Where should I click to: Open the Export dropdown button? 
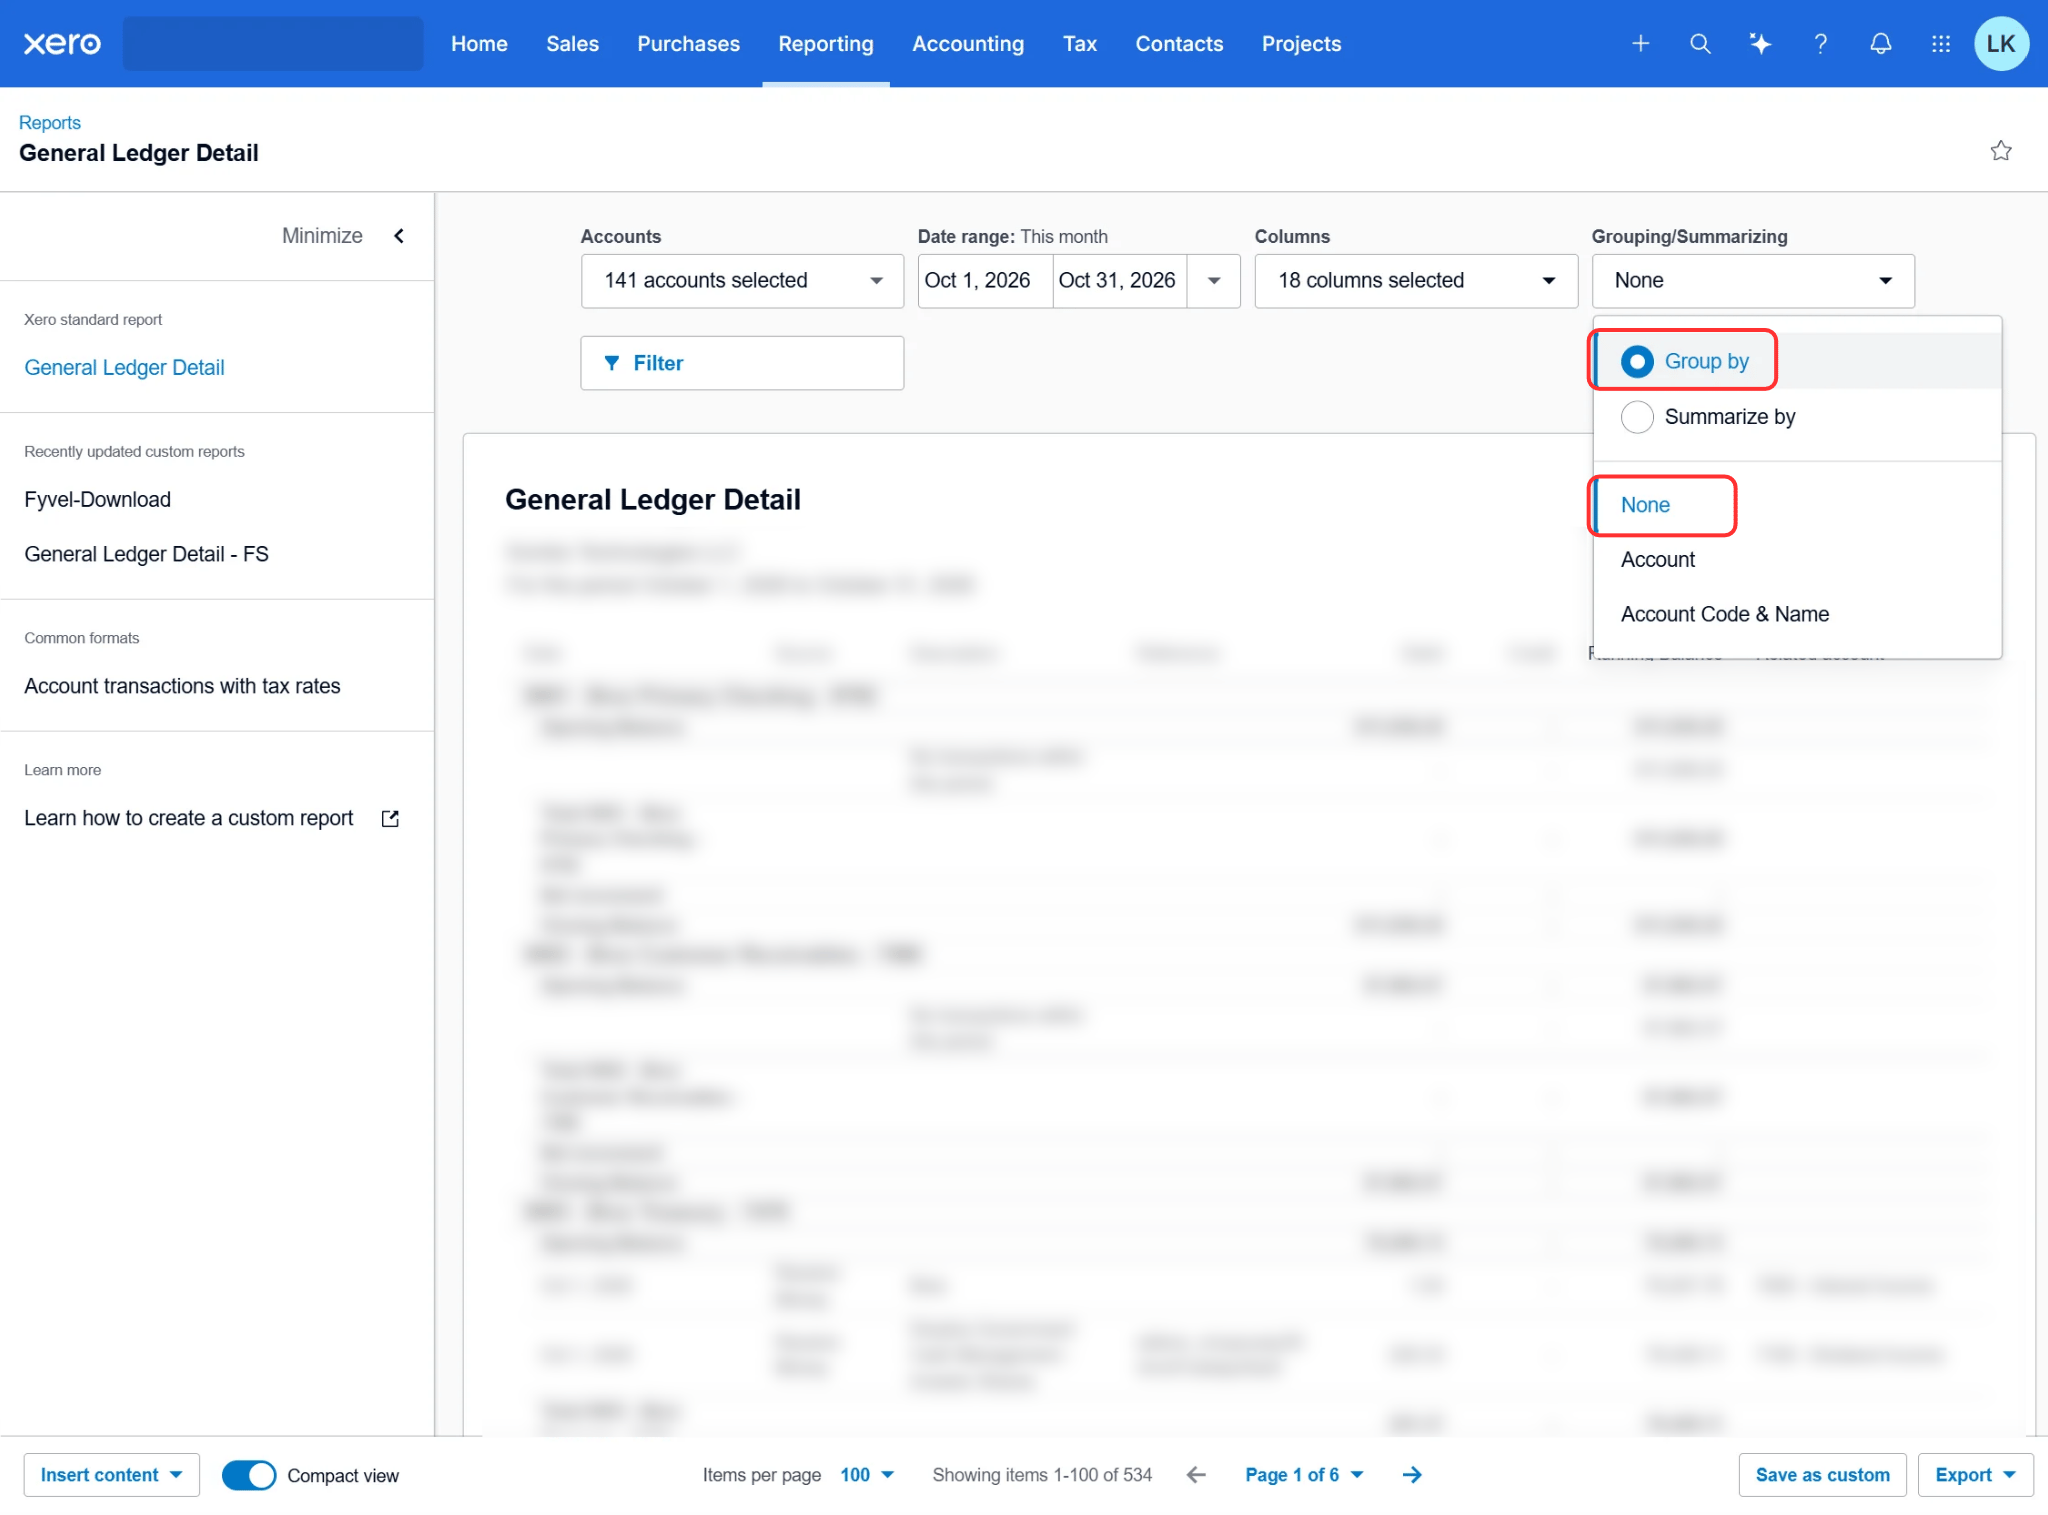coord(1975,1475)
